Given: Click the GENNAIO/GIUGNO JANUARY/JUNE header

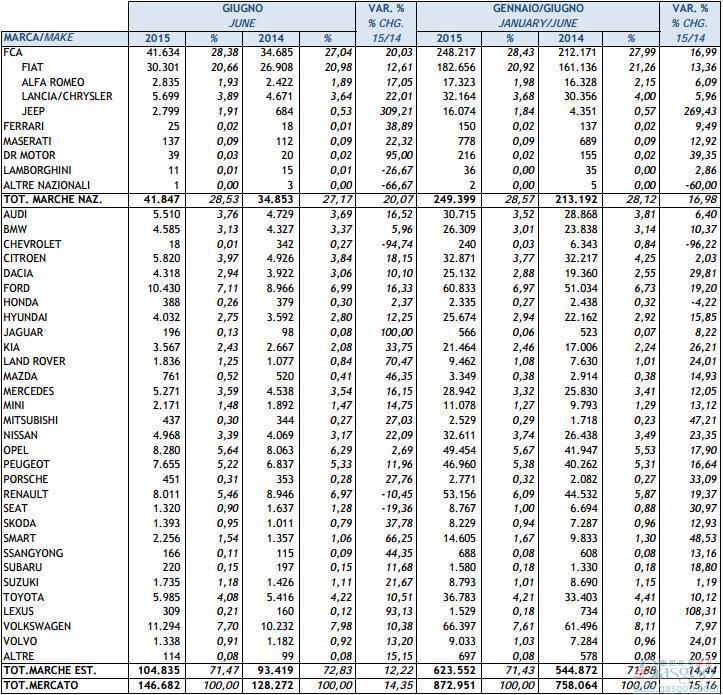Looking at the screenshot, I should 538,16.
